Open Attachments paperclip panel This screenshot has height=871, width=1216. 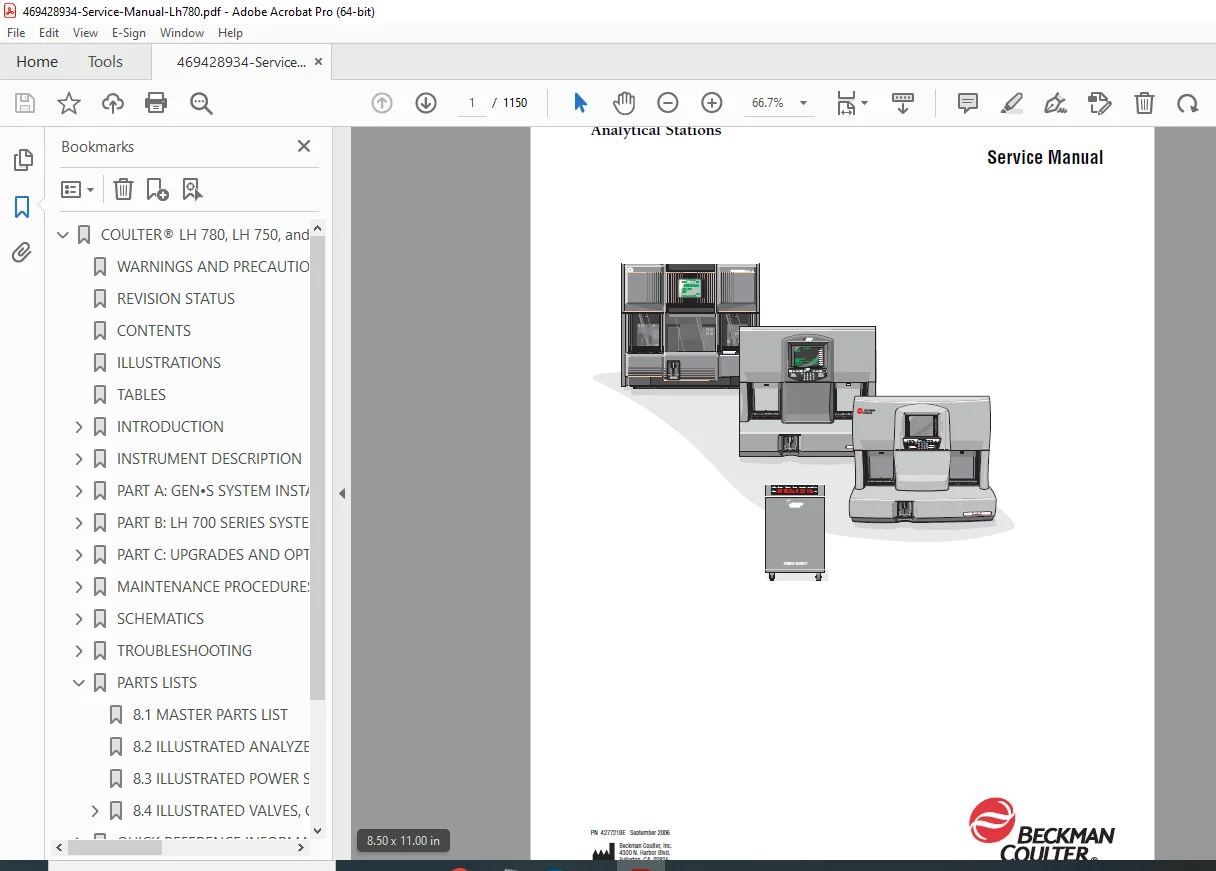(22, 253)
